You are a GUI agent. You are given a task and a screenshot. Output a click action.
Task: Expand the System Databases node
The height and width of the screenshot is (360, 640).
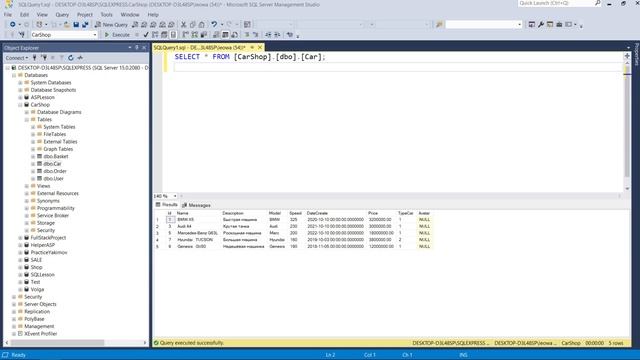tap(20, 83)
